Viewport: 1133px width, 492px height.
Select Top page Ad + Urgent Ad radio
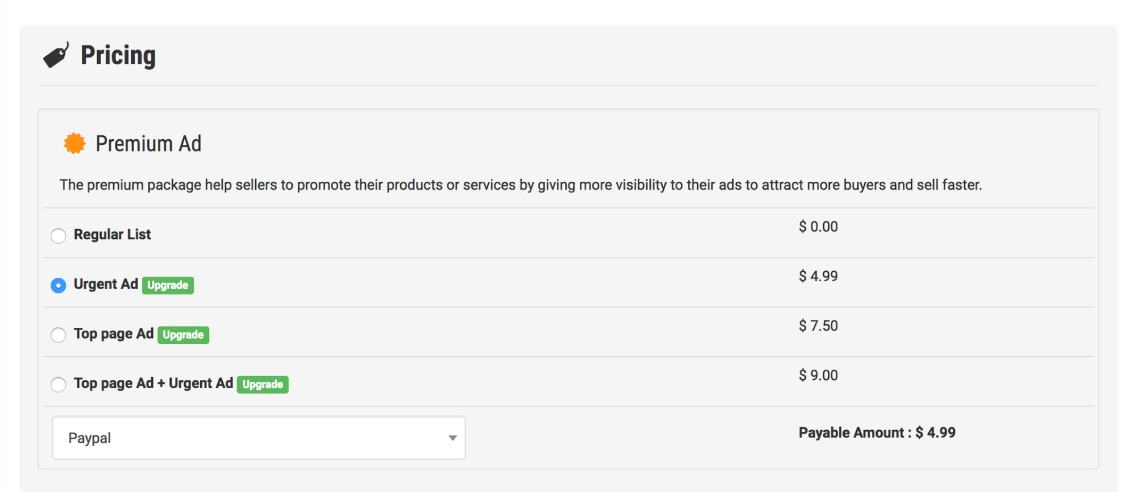(x=58, y=384)
